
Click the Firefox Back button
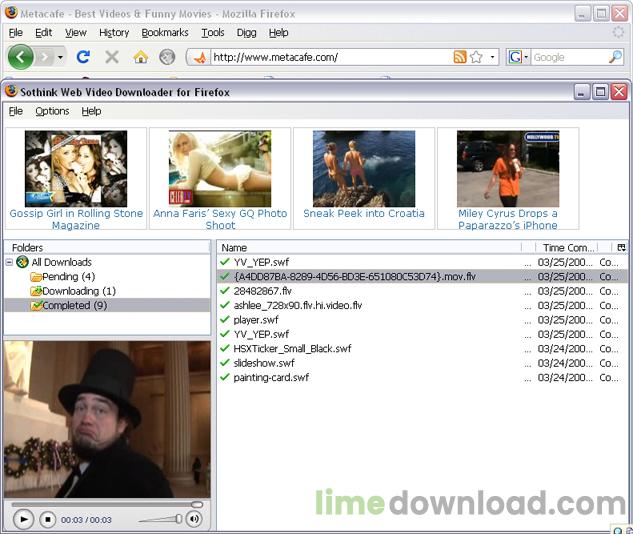[20, 57]
